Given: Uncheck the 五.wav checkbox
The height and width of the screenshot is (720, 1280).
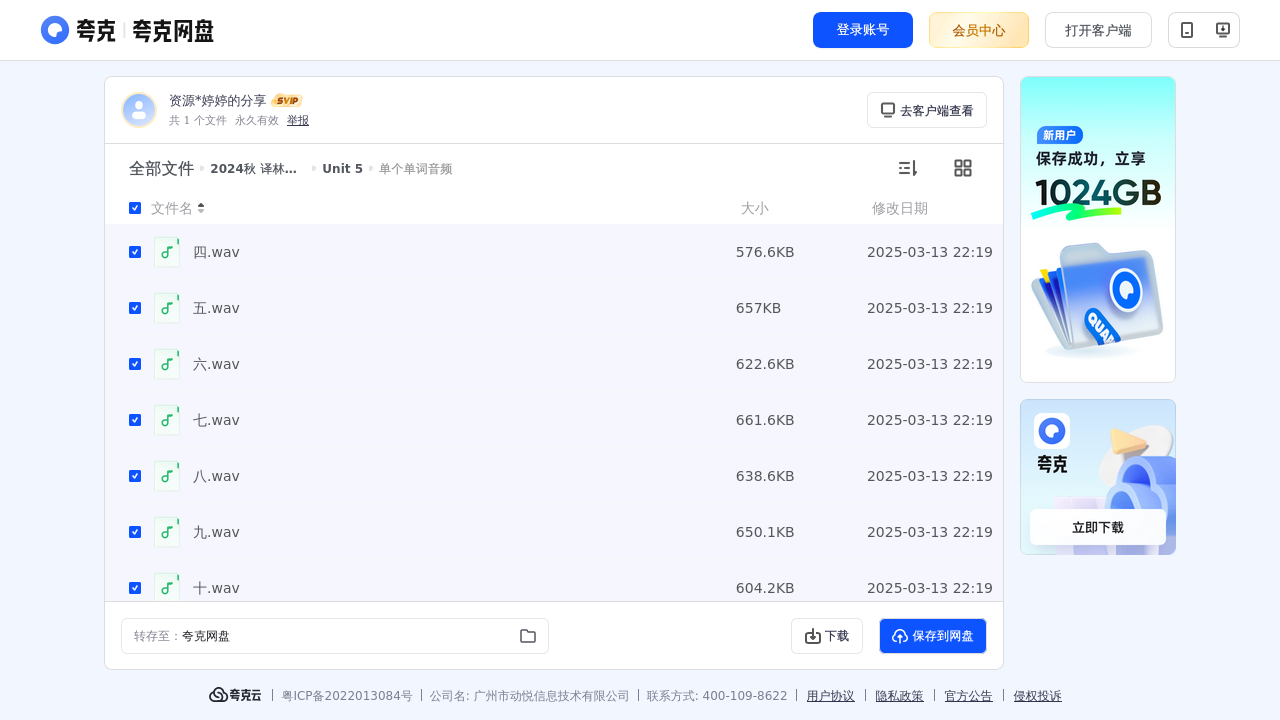Looking at the screenshot, I should [x=135, y=308].
